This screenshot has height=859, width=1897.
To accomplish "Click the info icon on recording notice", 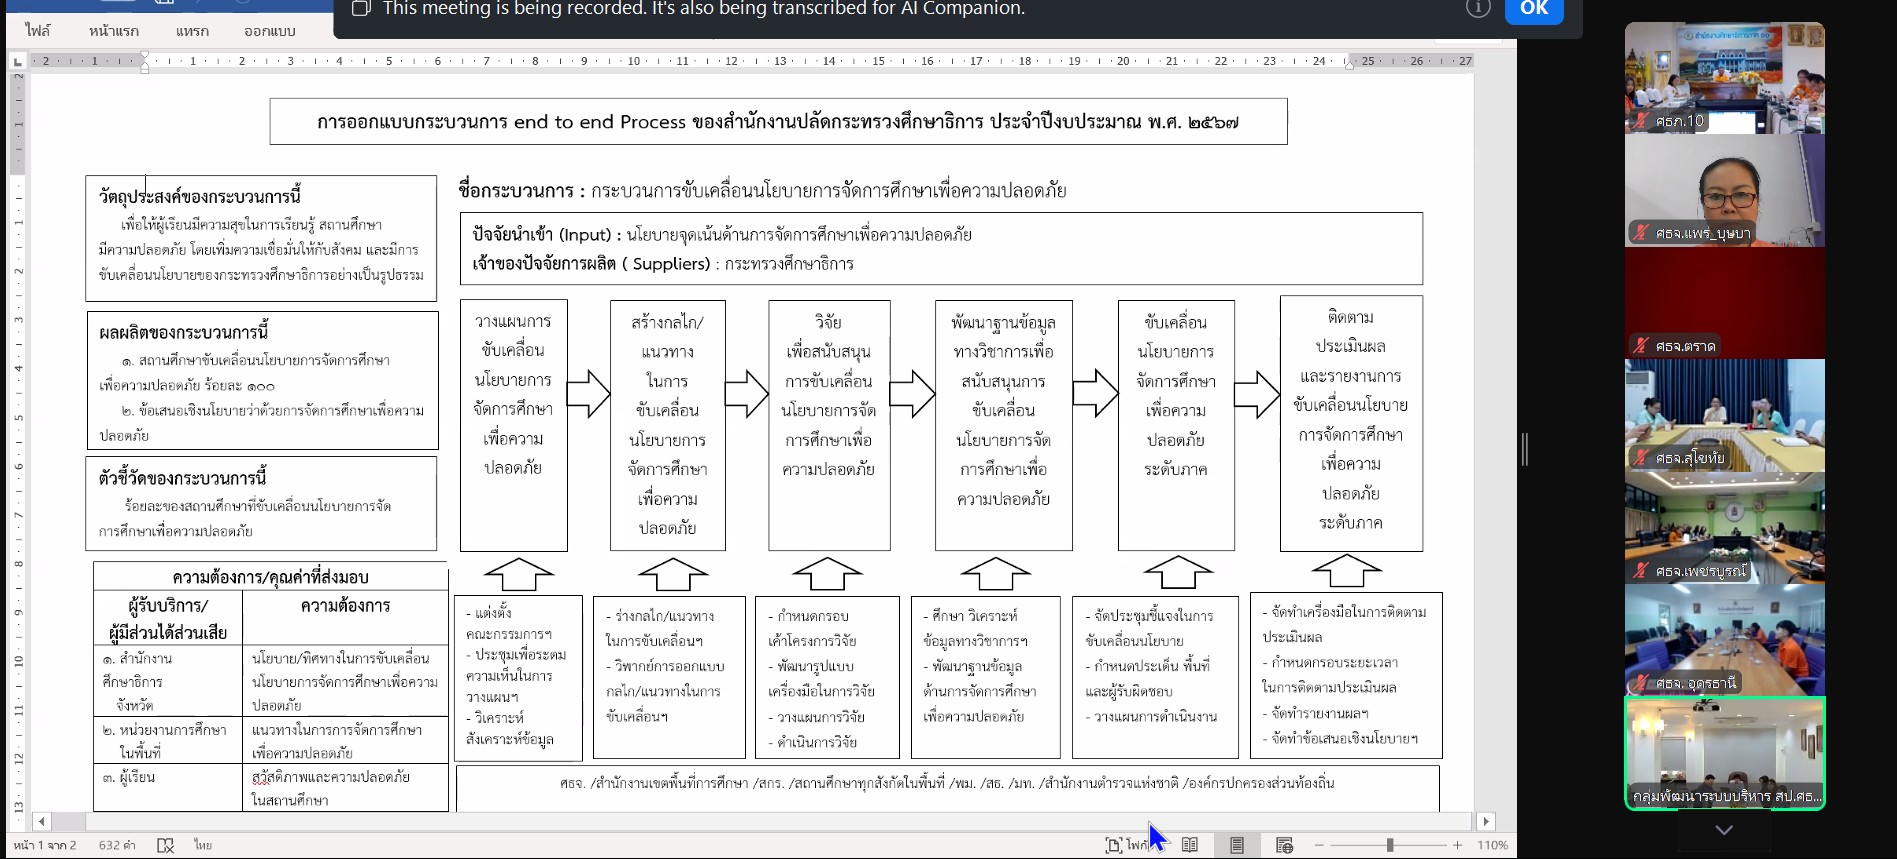I will click(x=1478, y=8).
